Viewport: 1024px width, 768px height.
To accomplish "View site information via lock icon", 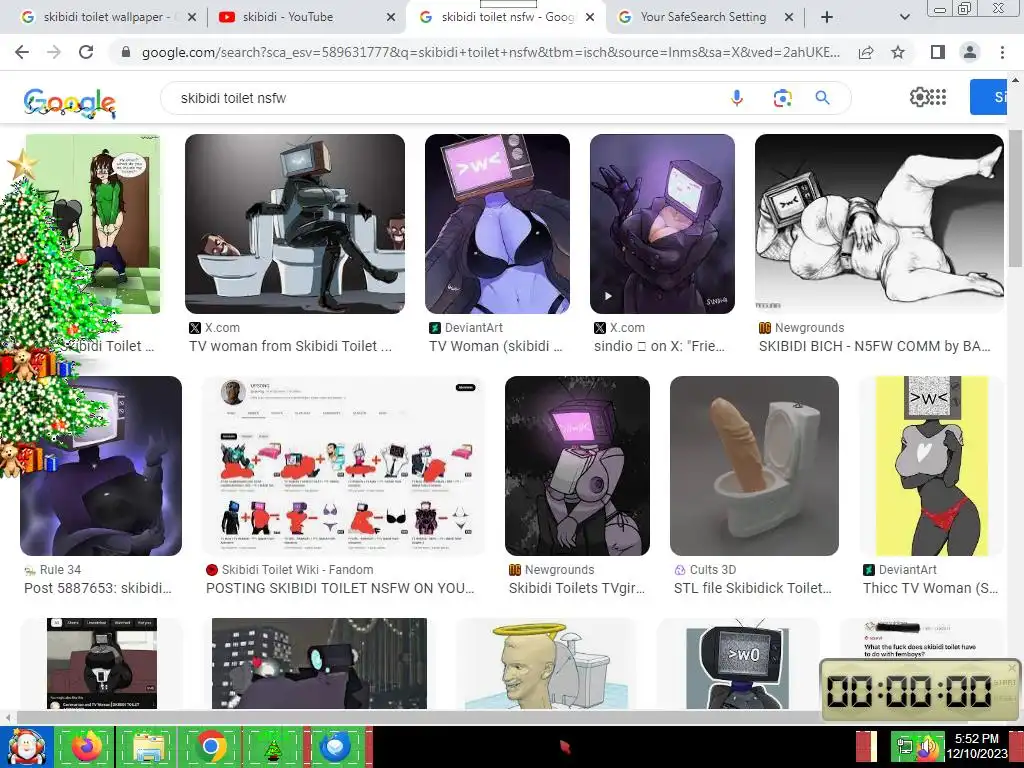I will pyautogui.click(x=126, y=52).
